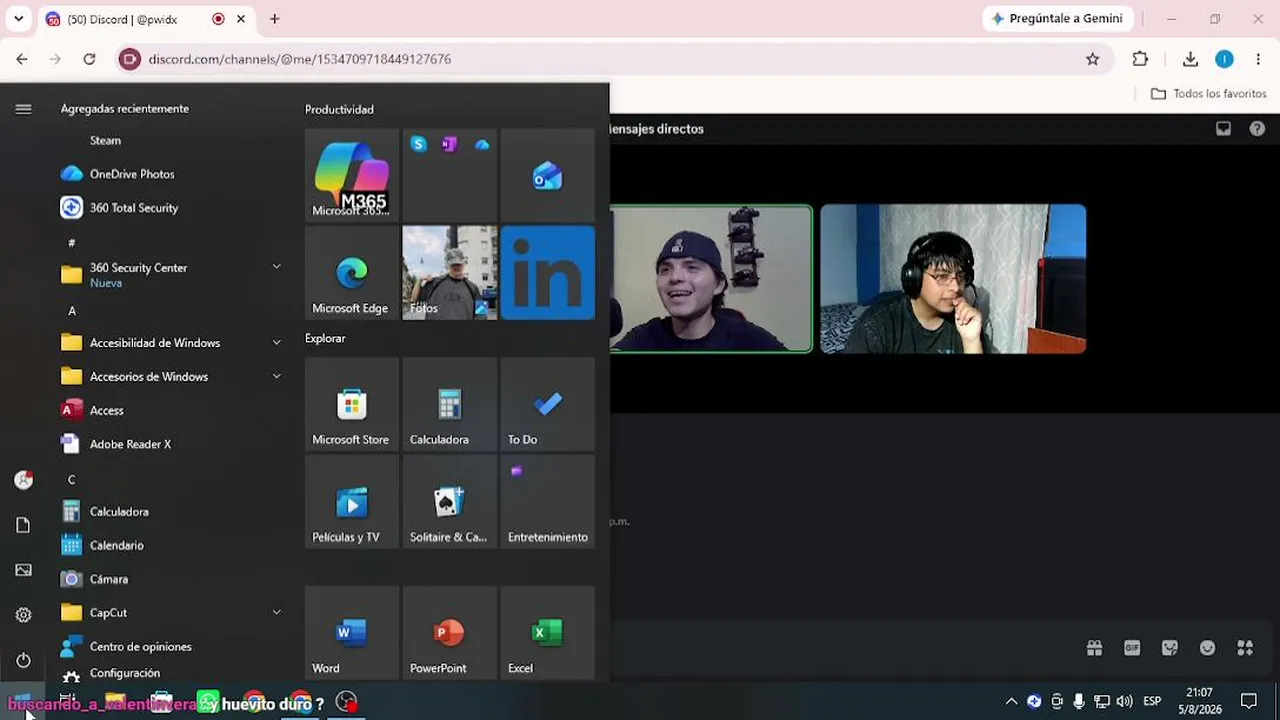Image resolution: width=1280 pixels, height=720 pixels.
Task: Reload the Discord page
Action: click(x=89, y=59)
